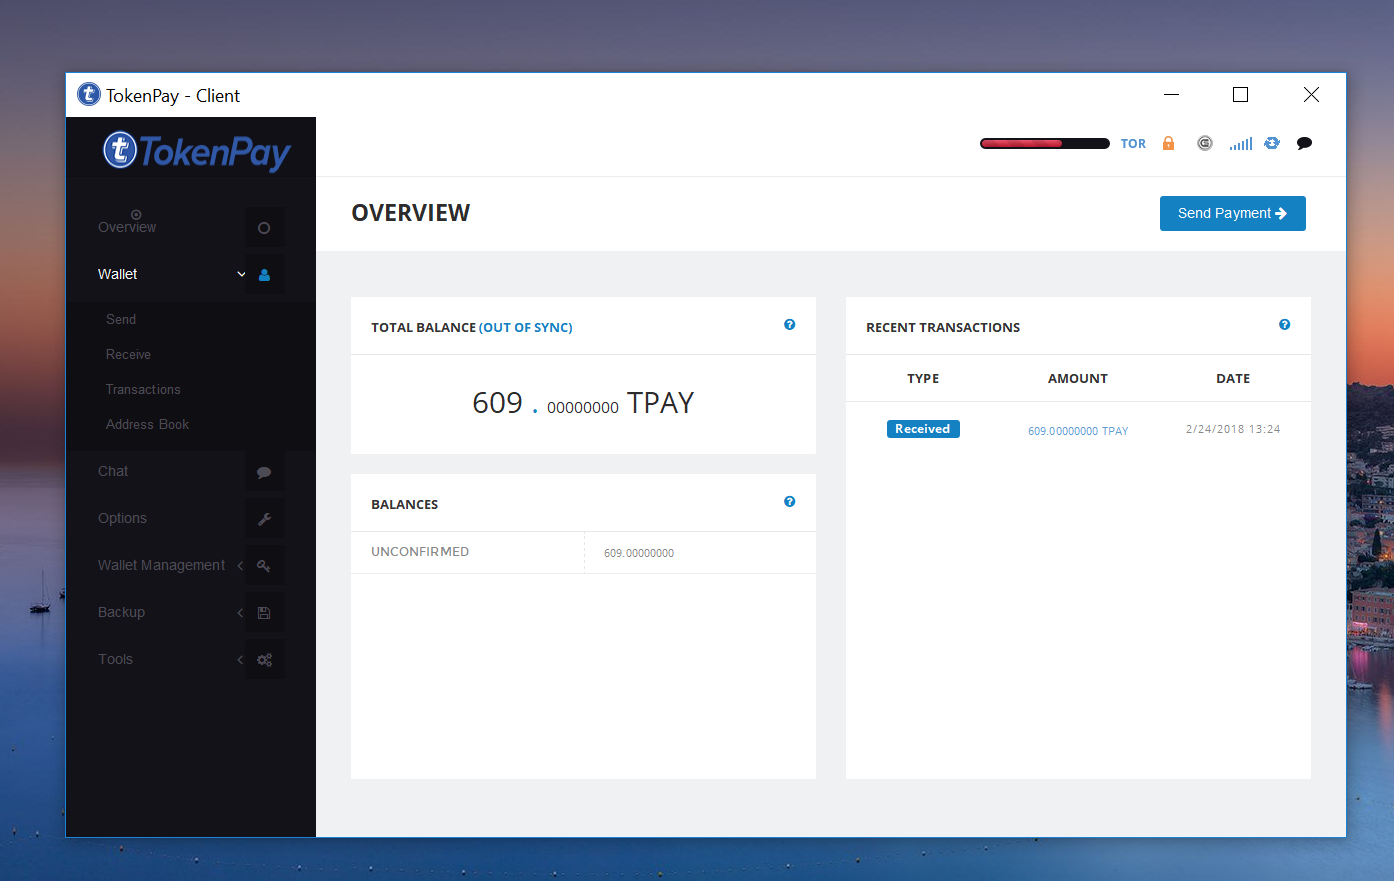Screen dimensions: 1394x881
Task: Click the chat bubble icon in status bar
Action: click(x=1304, y=143)
